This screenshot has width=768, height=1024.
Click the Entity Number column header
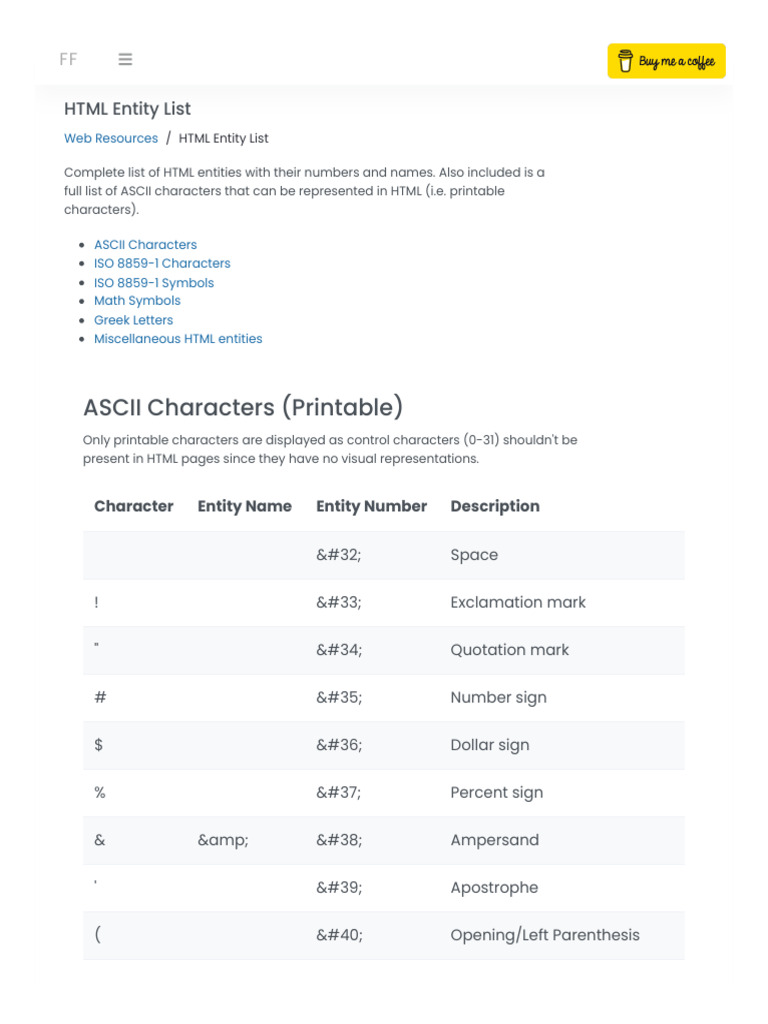(x=371, y=506)
